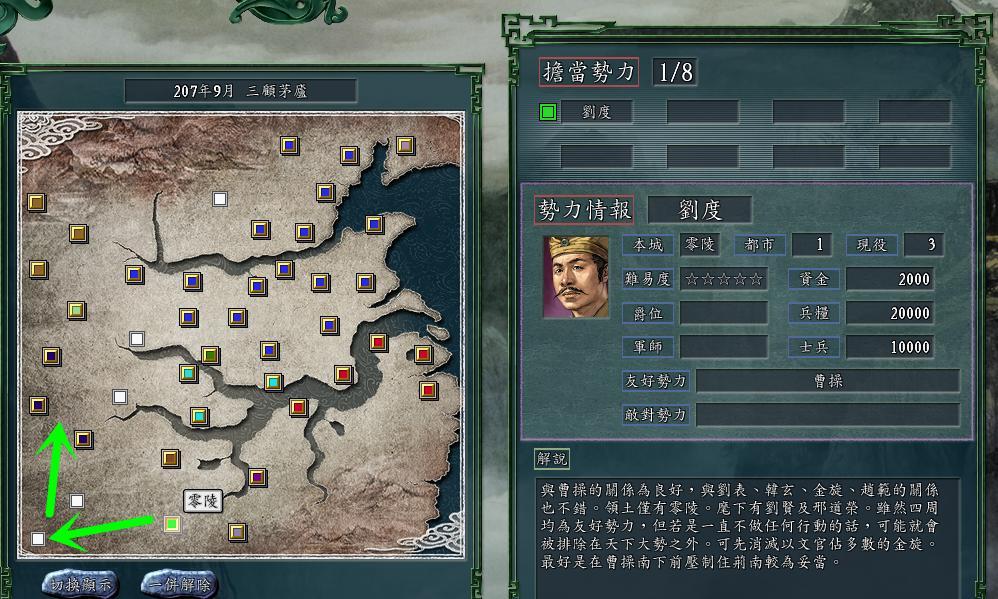
Task: Click the purple city marker on the map
Action: tap(257, 477)
